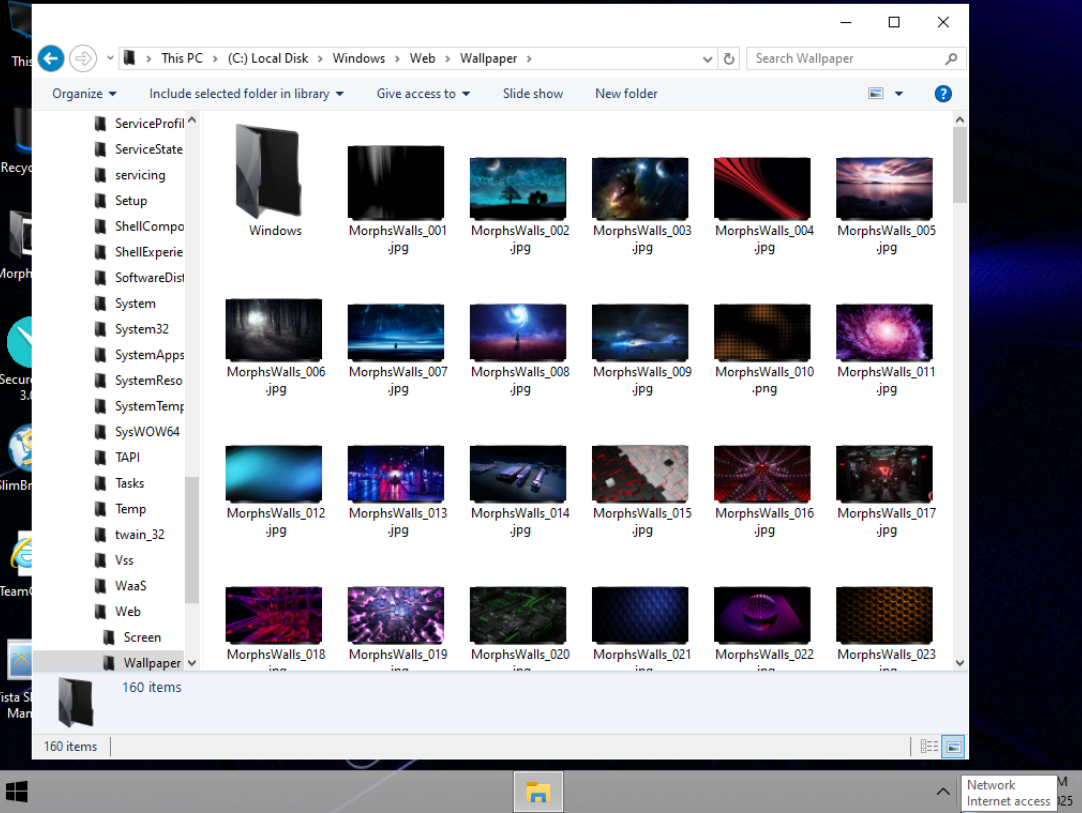Screen dimensions: 1082x813
Task: Switch to large thumbnails view in status bar
Action: tap(953, 746)
